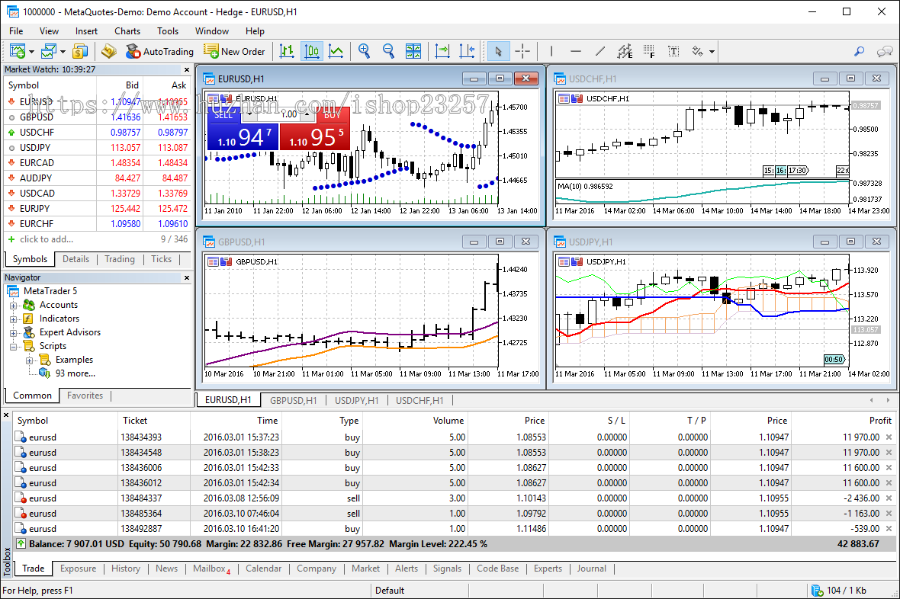
Task: Click the tile windows icon
Action: [x=413, y=52]
